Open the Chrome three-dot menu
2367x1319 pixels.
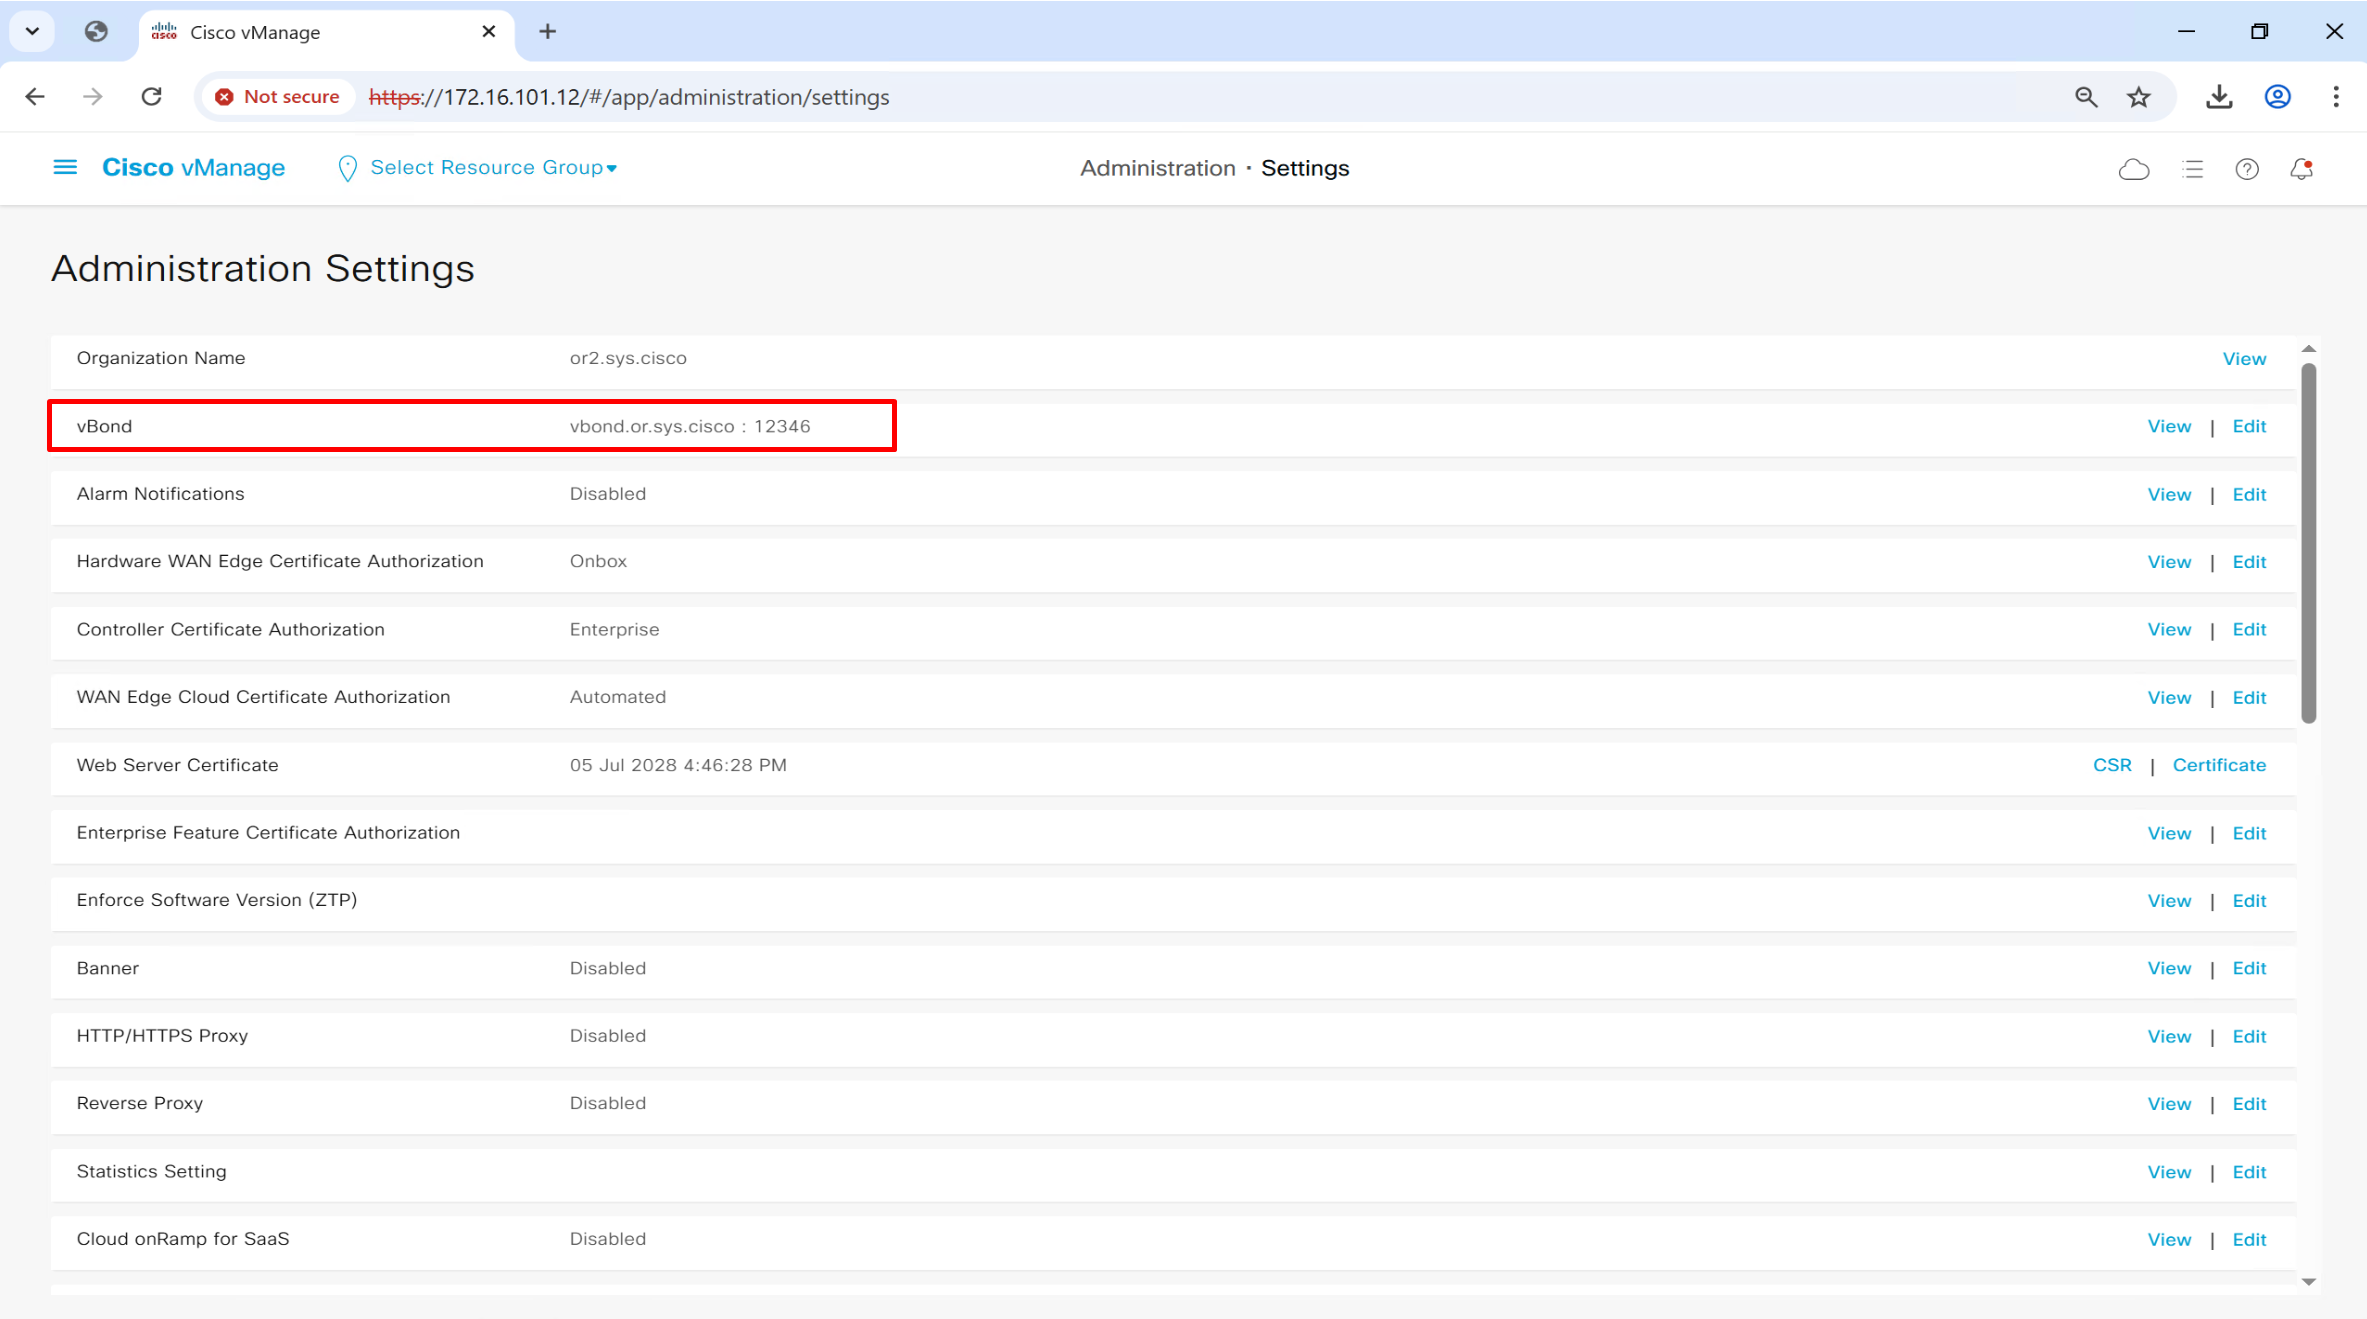2336,97
